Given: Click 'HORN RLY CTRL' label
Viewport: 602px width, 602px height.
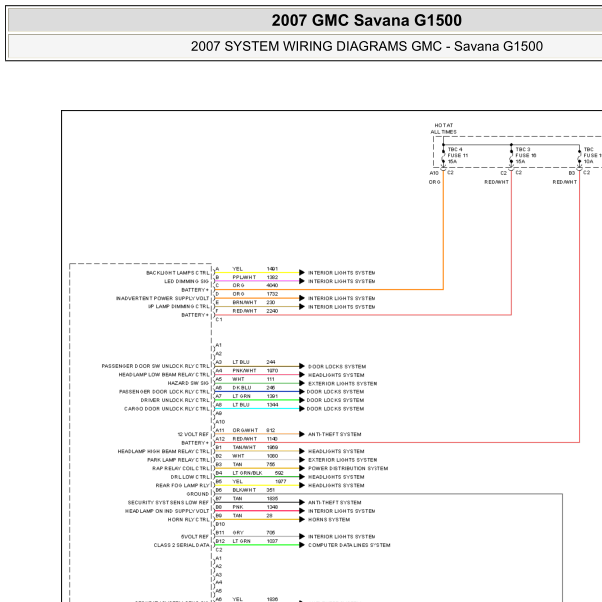Looking at the screenshot, I should pyautogui.click(x=189, y=519).
